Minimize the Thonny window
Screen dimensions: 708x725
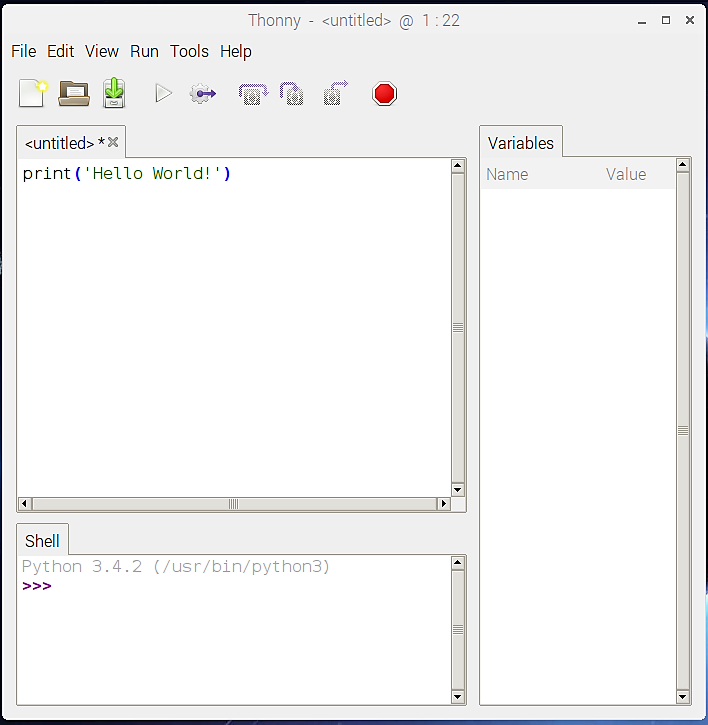tap(641, 21)
